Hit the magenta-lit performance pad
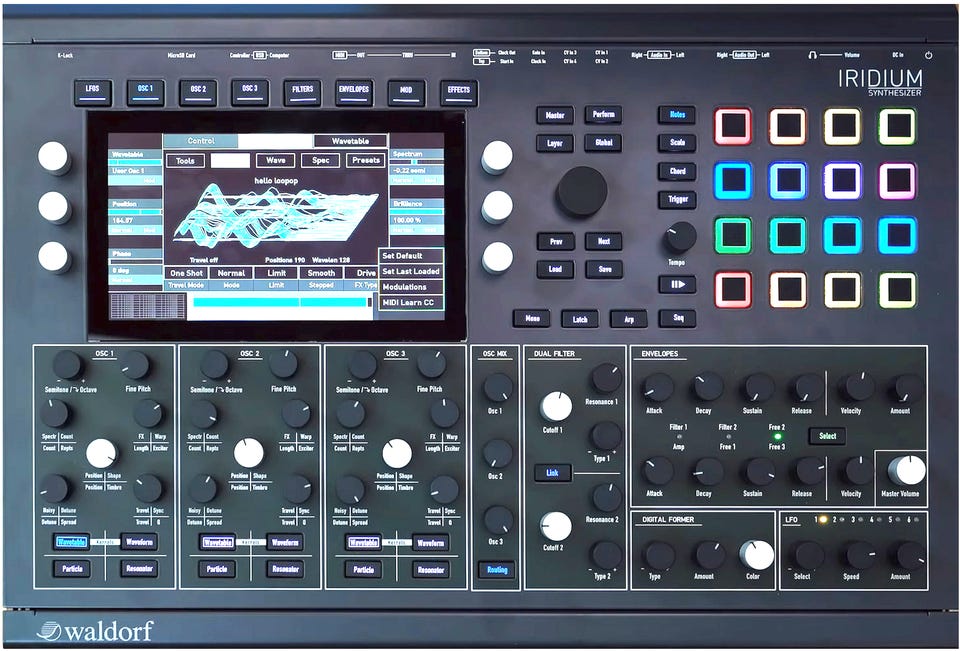 coord(898,180)
